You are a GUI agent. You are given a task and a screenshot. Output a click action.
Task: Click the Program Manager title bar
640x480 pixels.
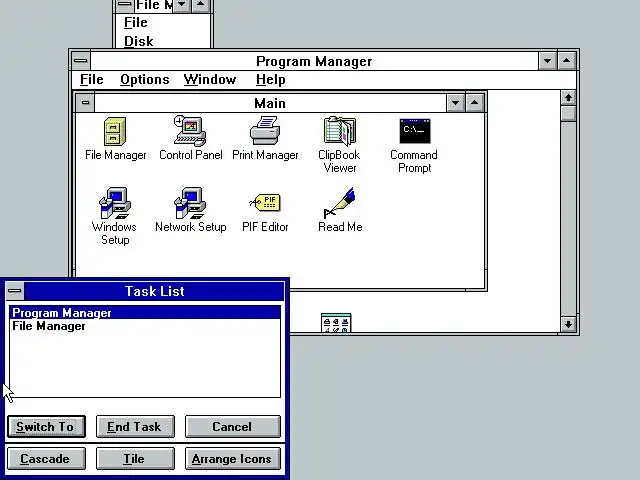click(x=314, y=61)
